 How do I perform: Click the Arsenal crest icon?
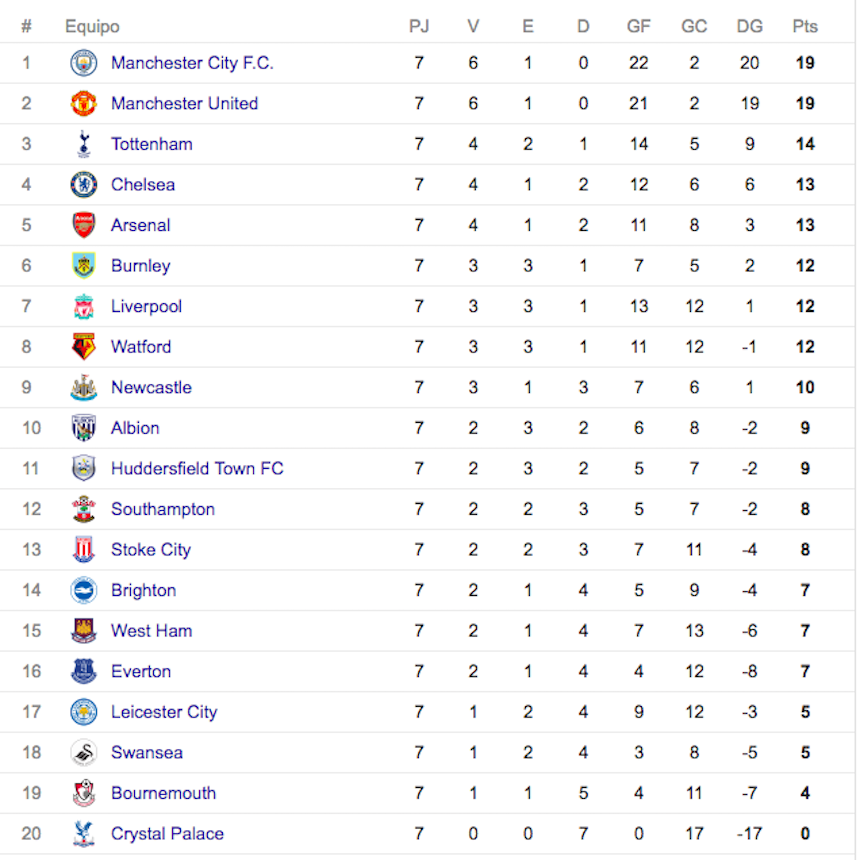pos(84,225)
